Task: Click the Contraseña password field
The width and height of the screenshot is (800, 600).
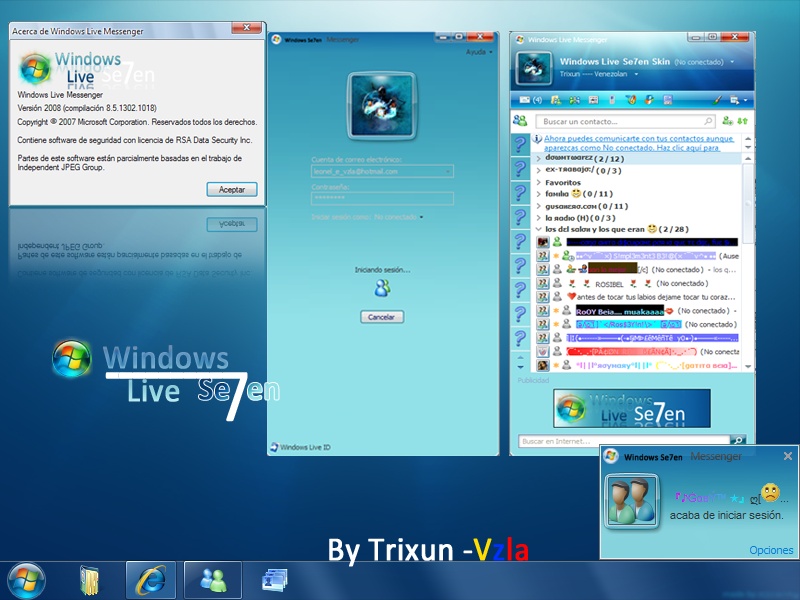Action: point(382,198)
